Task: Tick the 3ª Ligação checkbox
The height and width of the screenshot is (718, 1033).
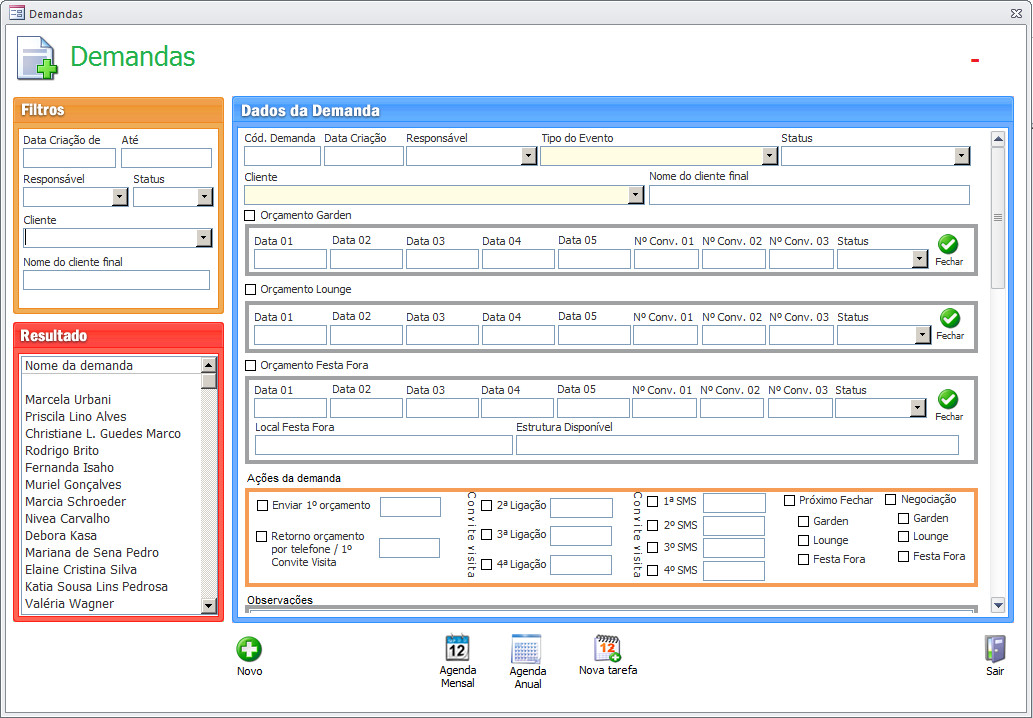Action: point(487,534)
